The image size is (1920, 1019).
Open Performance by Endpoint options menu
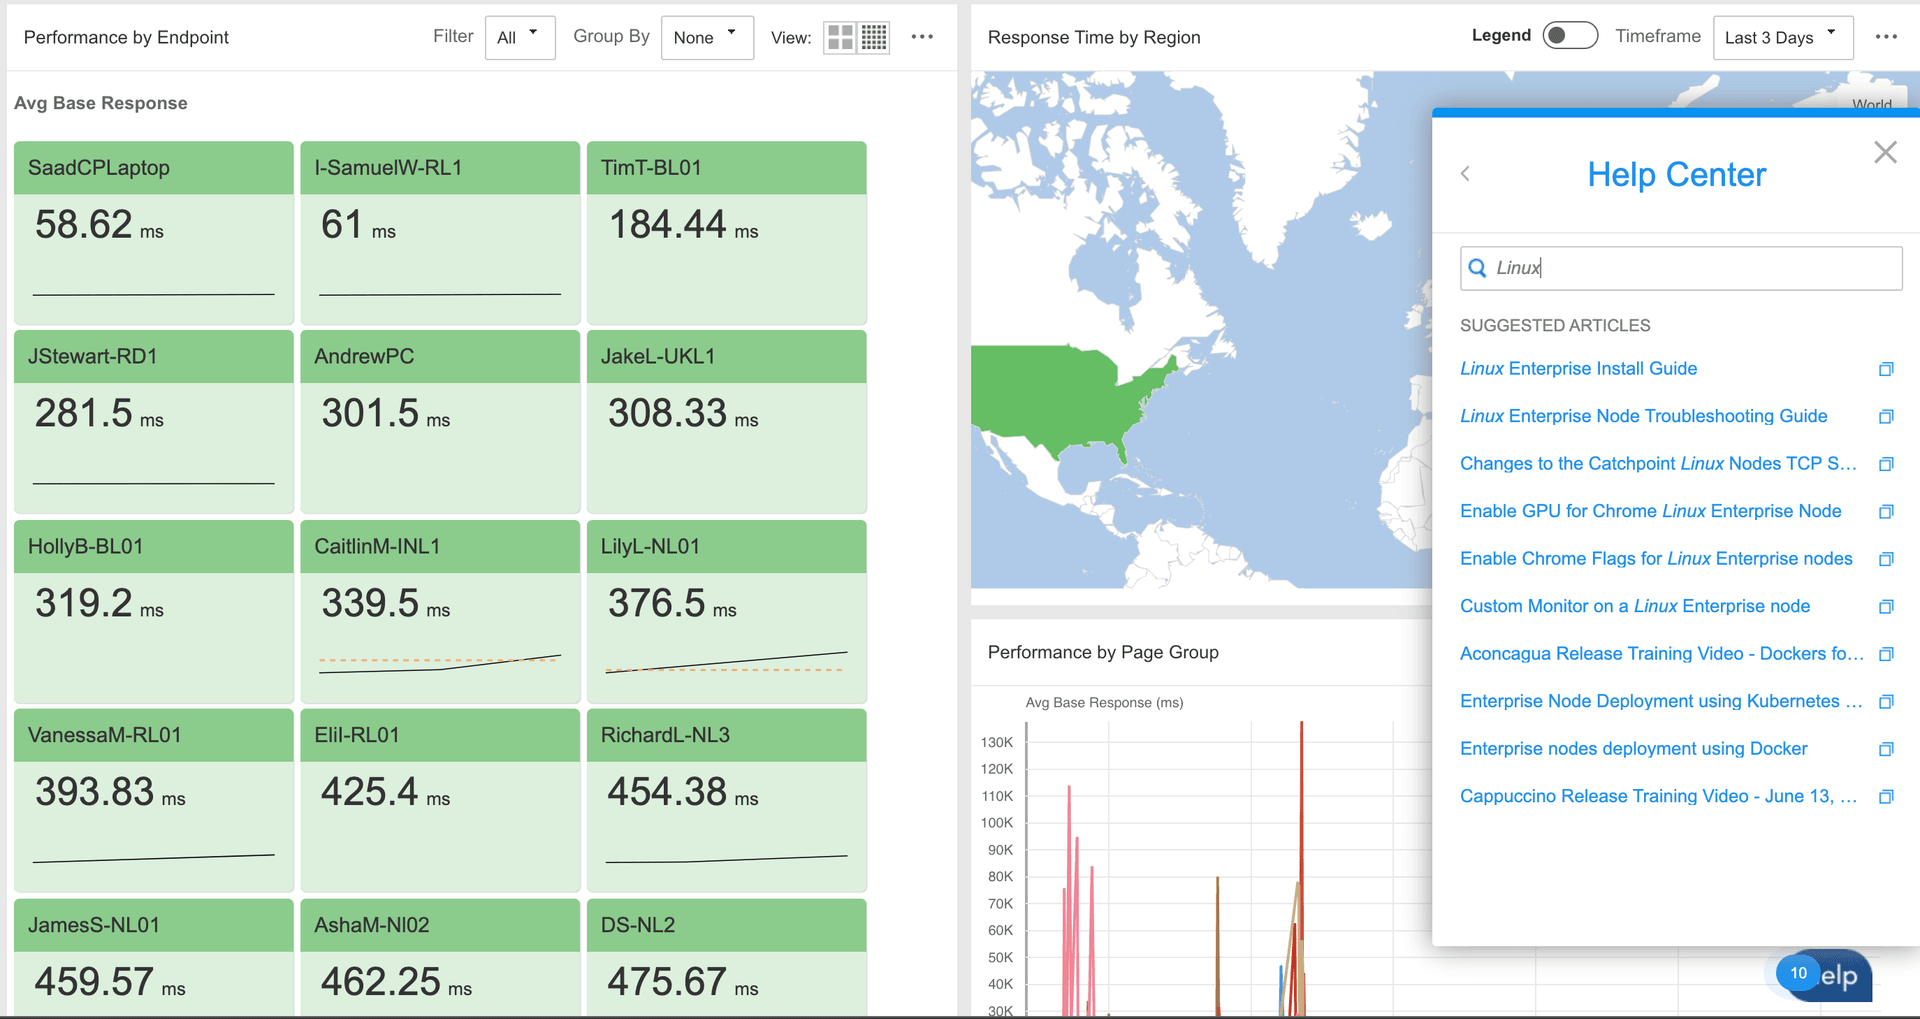coord(922,37)
